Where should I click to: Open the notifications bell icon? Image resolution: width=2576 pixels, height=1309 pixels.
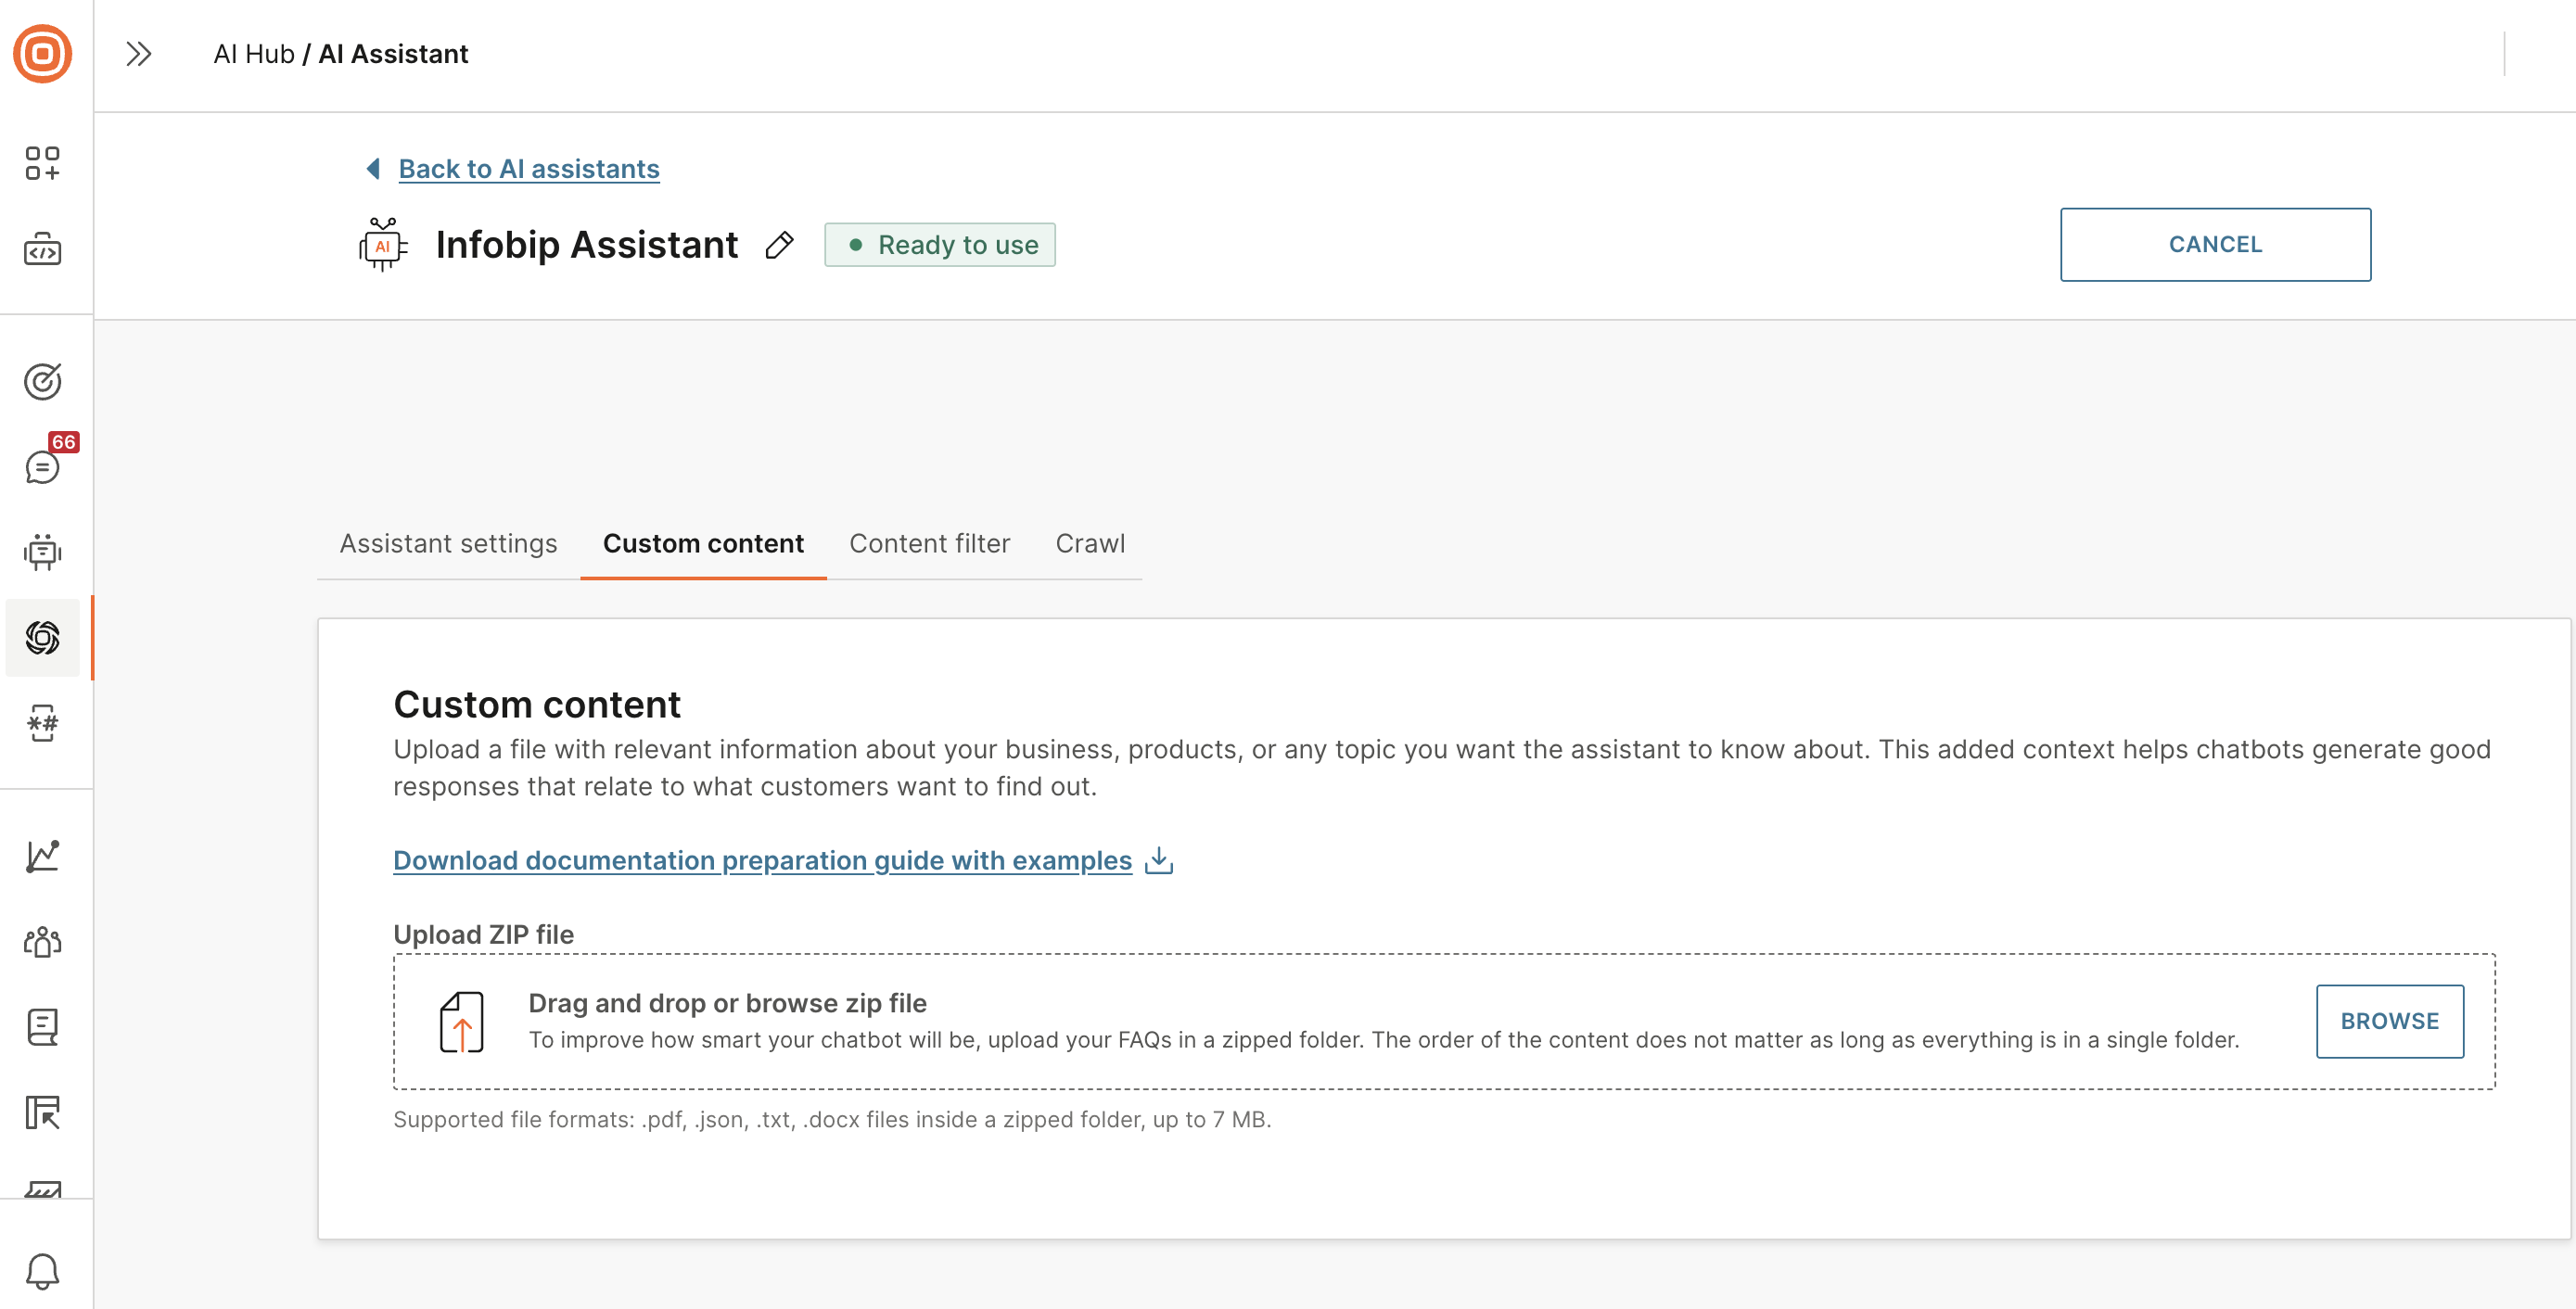[42, 1271]
